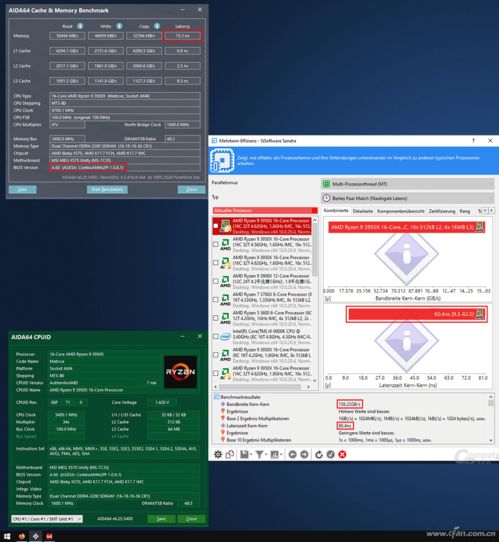499x542 pixels.
Task: Open the filter icon dropdown arrow in Sandra toolbar
Action: tap(266, 455)
